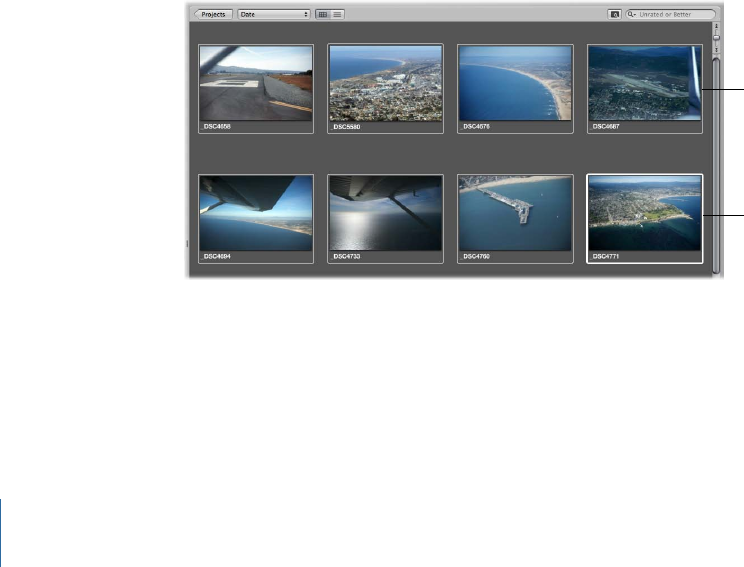The width and height of the screenshot is (744, 567).
Task: Click the _DSC4658 version name label
Action: pos(216,127)
